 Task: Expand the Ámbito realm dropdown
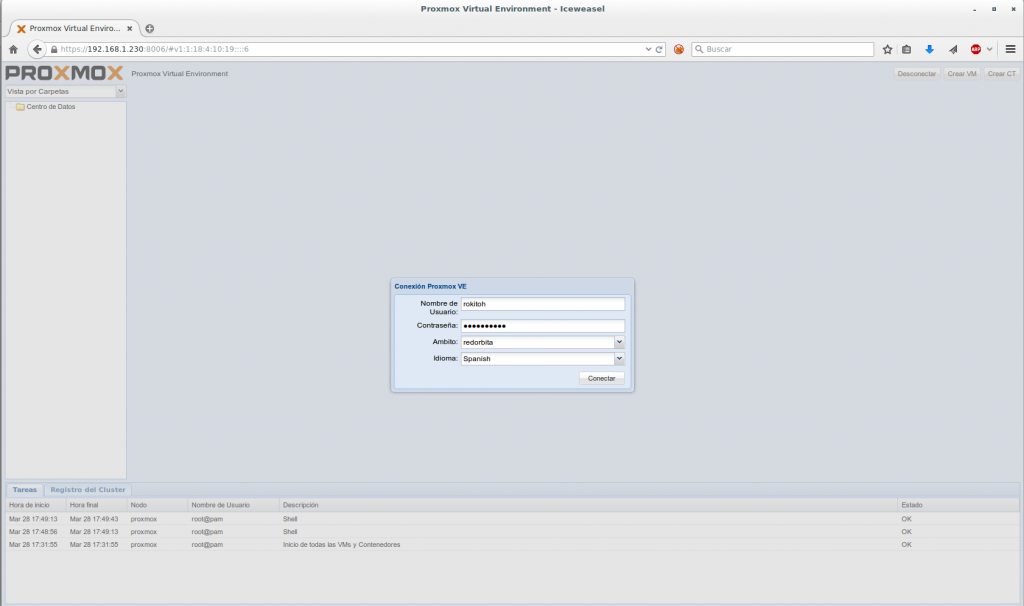pos(619,342)
